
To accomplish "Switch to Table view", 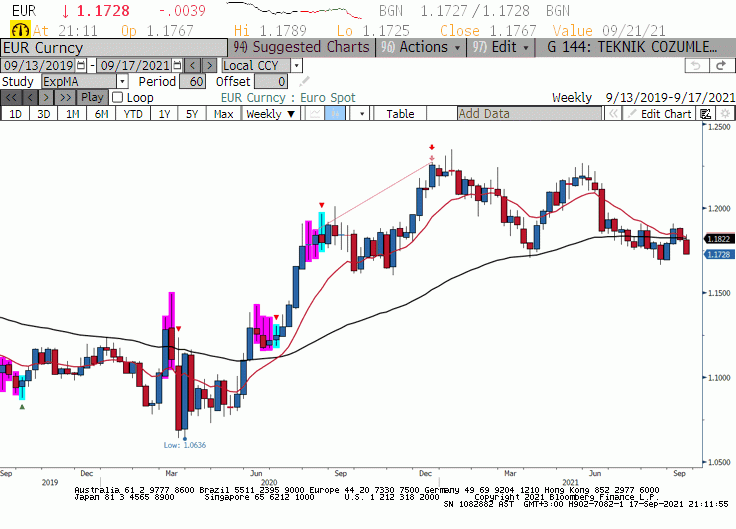I will click(400, 114).
